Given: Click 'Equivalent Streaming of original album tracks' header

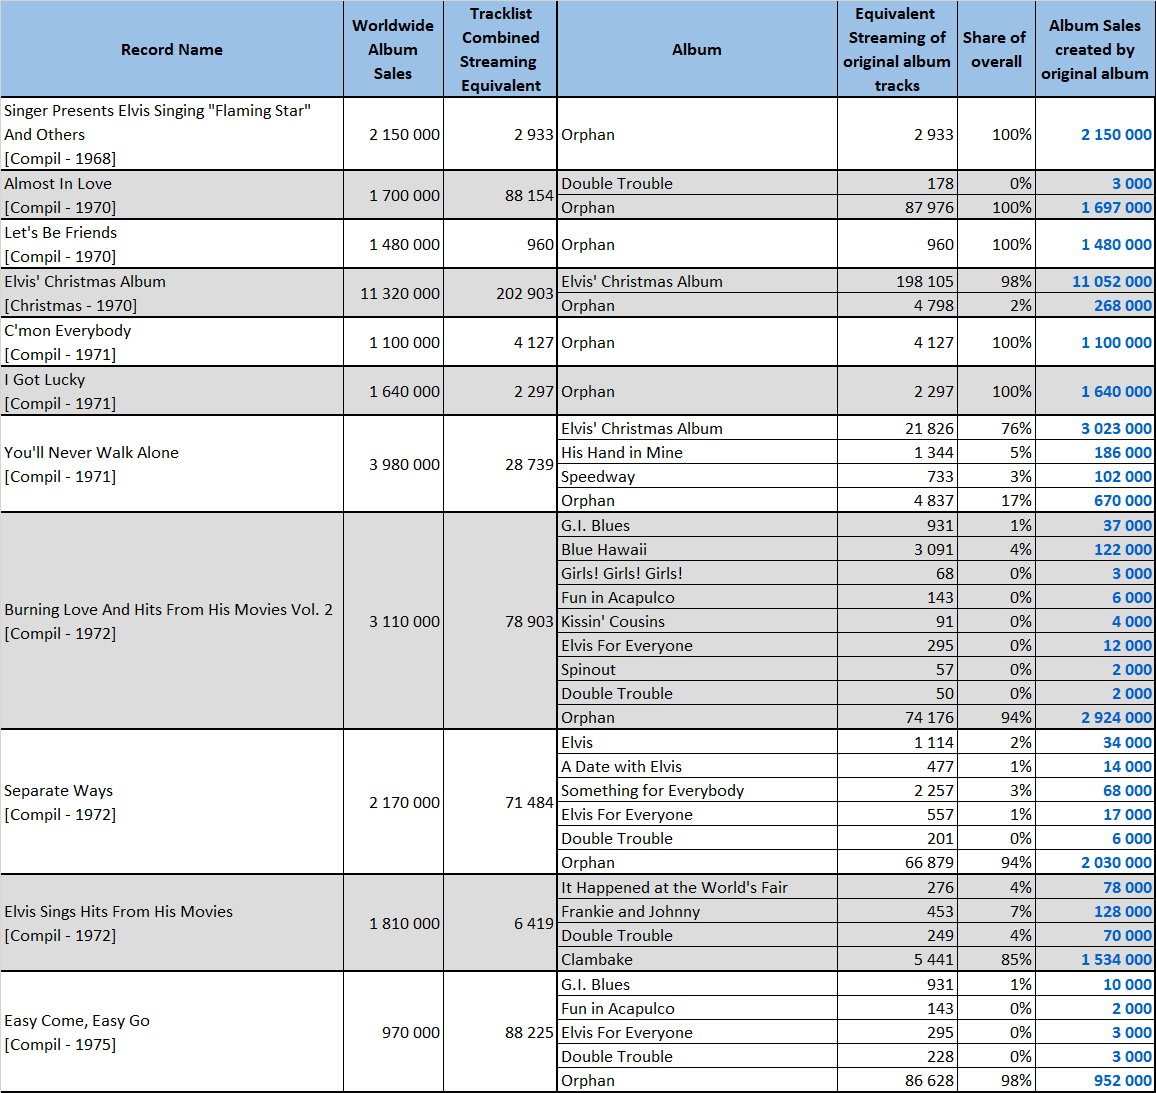Looking at the screenshot, I should (x=897, y=49).
